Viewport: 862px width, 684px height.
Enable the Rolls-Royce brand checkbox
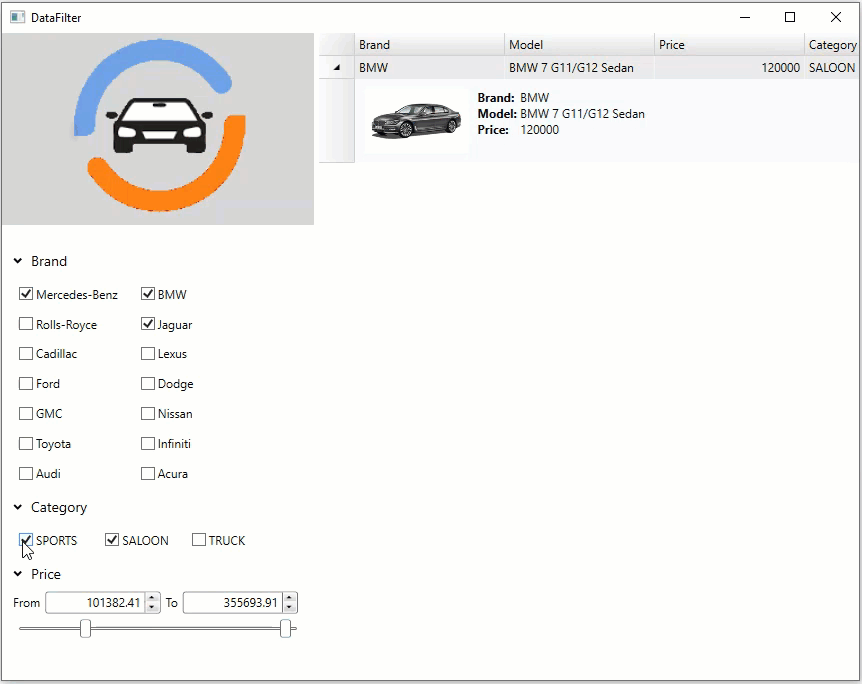click(x=26, y=324)
